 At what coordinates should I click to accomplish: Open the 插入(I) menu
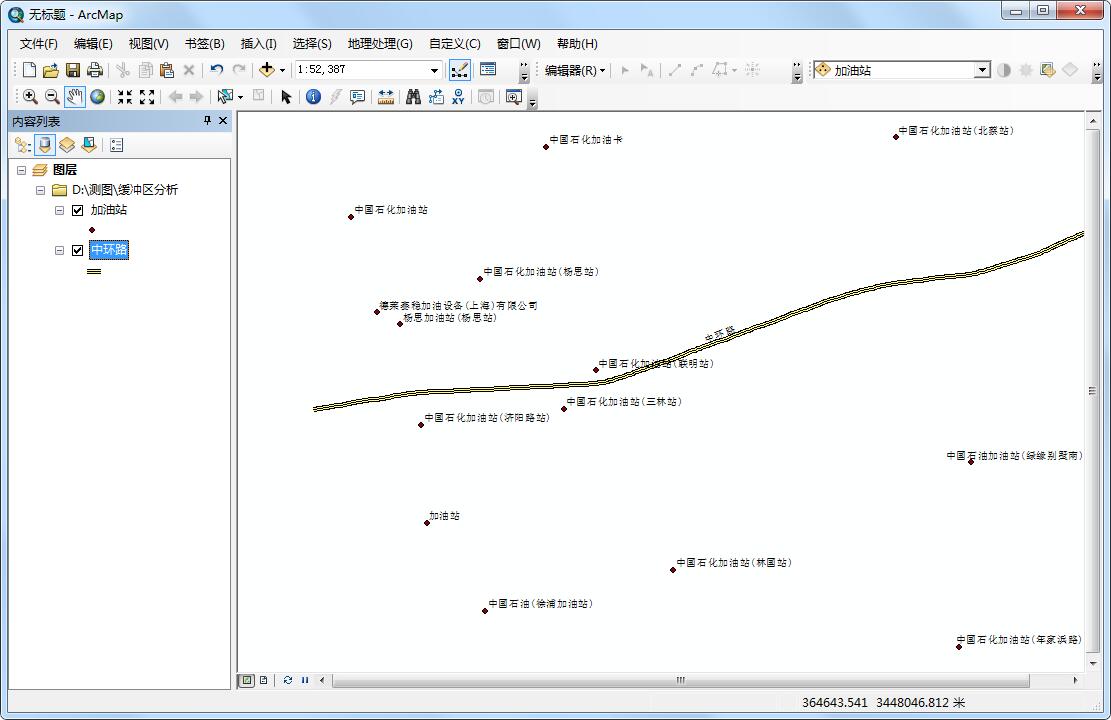[259, 44]
